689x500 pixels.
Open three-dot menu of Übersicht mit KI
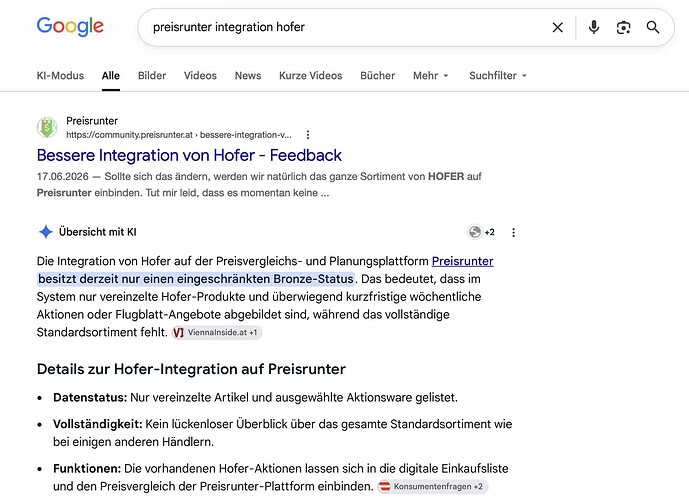pyautogui.click(x=513, y=232)
